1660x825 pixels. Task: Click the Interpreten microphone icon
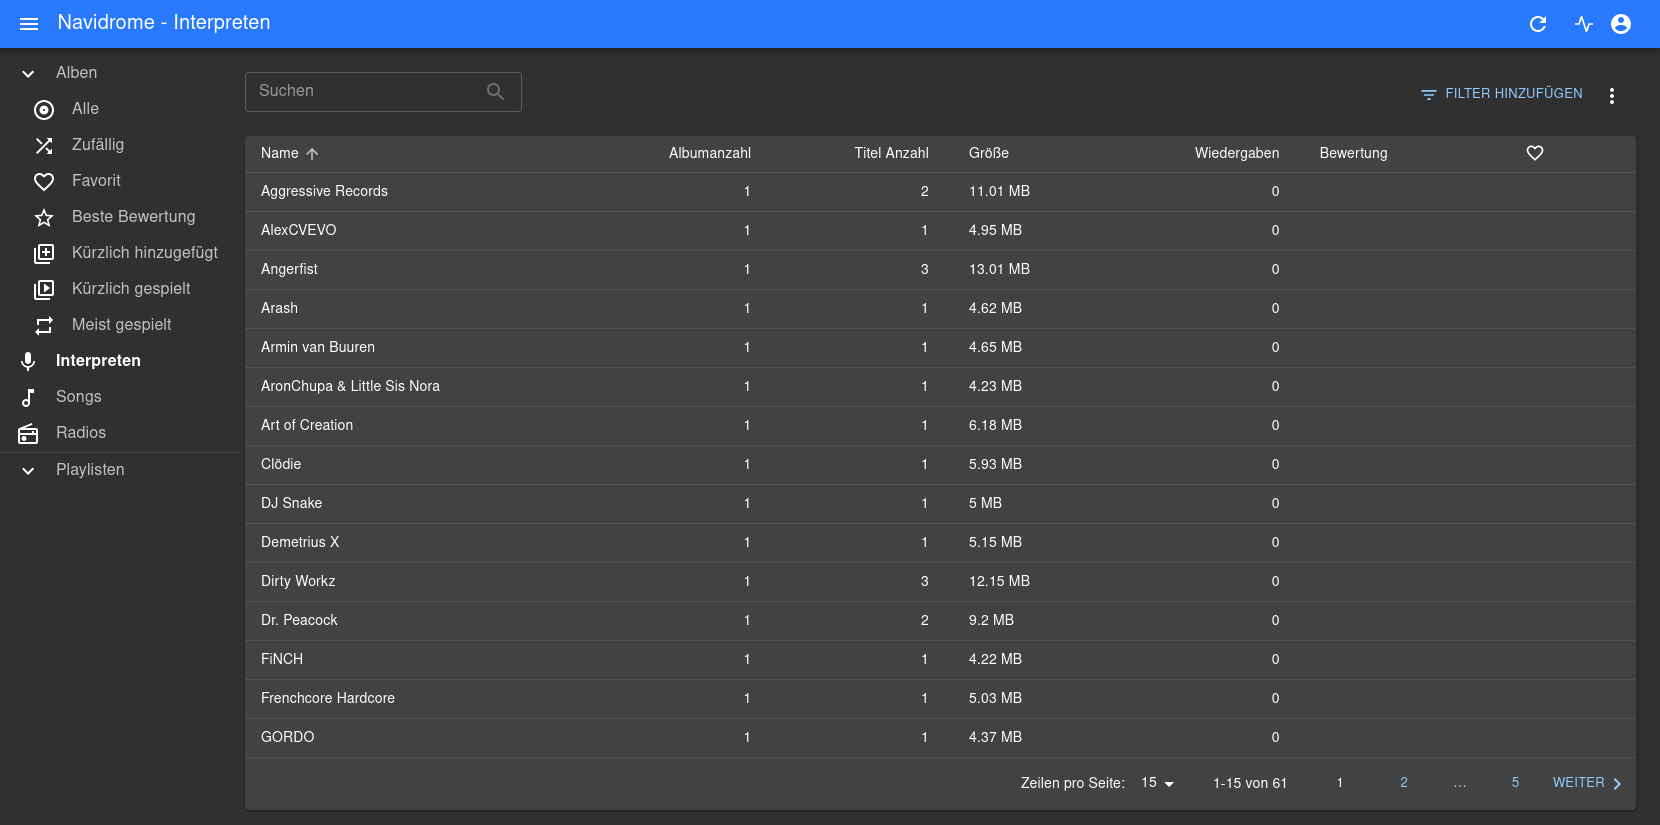point(28,361)
